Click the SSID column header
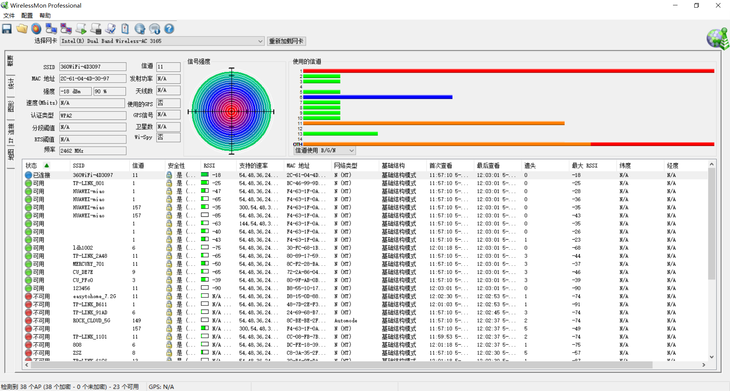Image resolution: width=730 pixels, height=391 pixels. click(x=100, y=165)
